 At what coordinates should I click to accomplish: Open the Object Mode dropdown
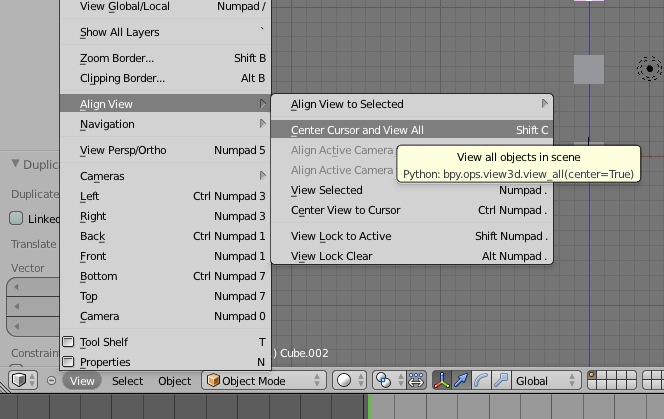264,380
